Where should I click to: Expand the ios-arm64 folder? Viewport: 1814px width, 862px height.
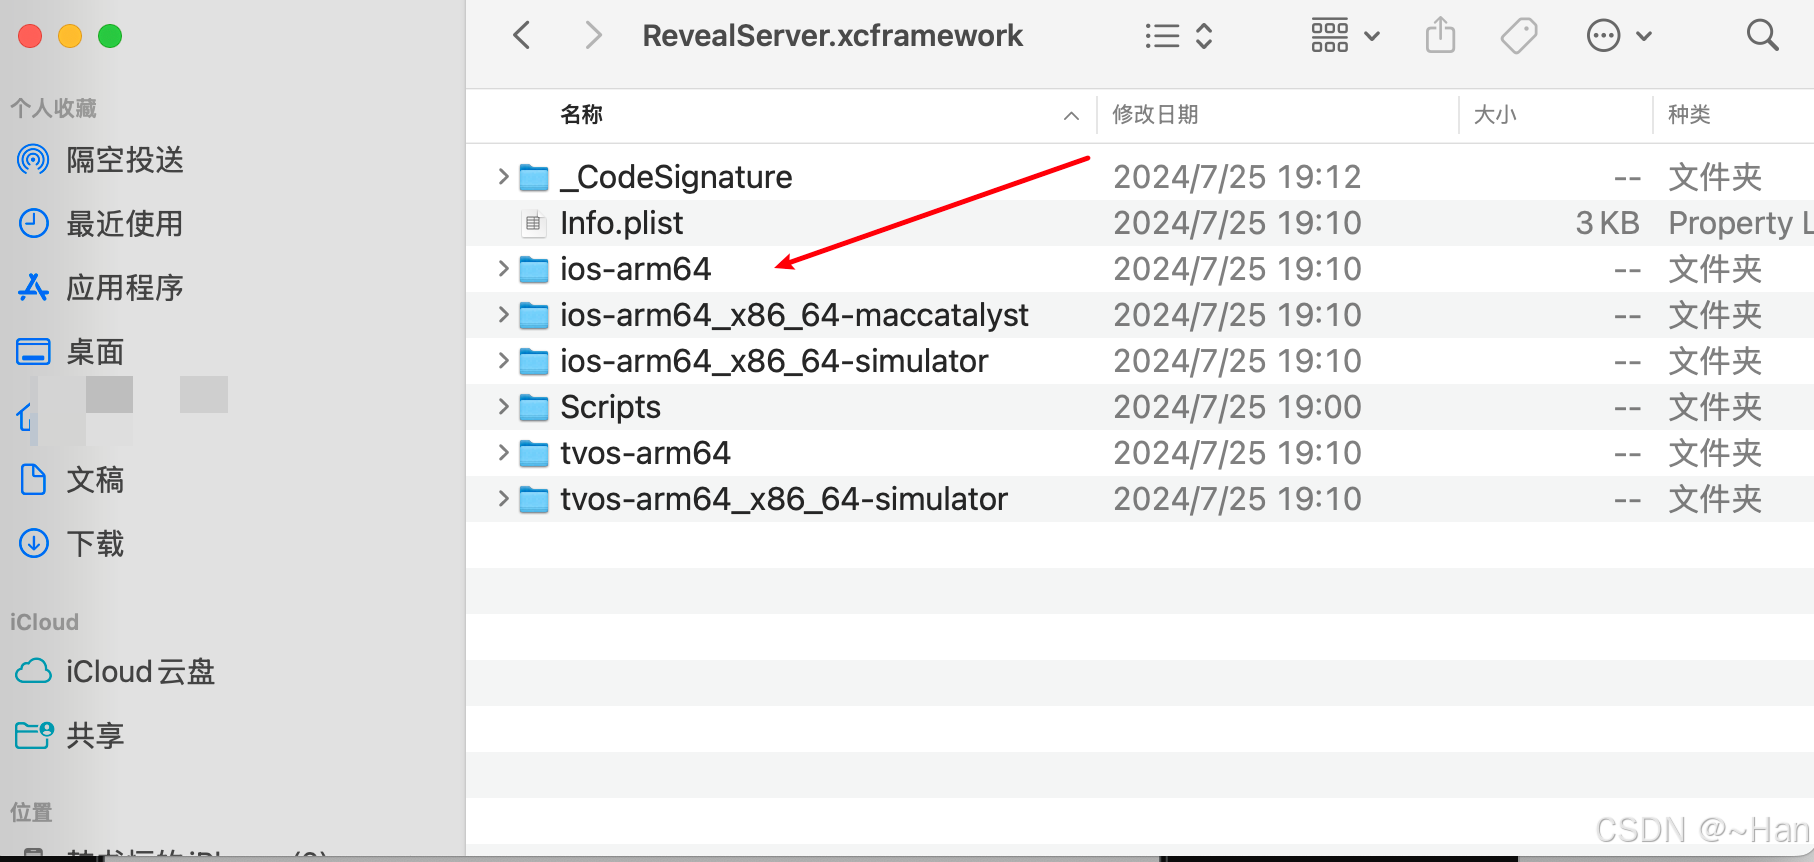tap(504, 269)
